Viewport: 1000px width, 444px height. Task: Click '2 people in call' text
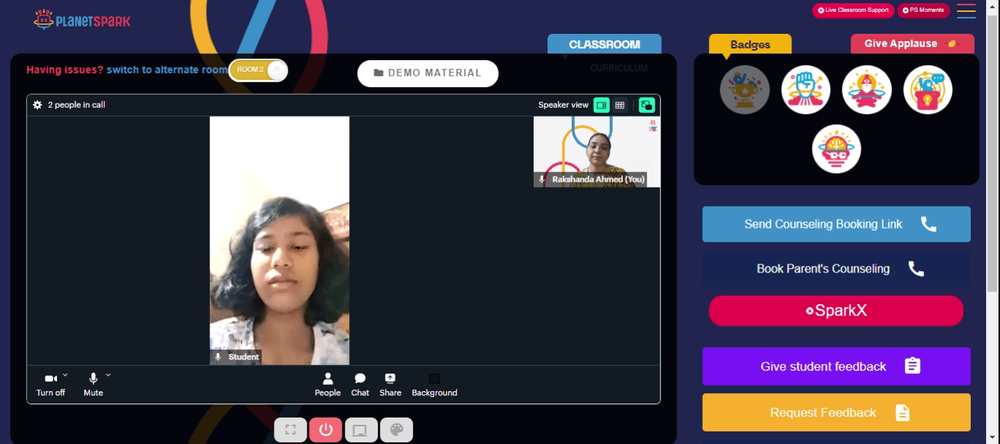pos(77,105)
